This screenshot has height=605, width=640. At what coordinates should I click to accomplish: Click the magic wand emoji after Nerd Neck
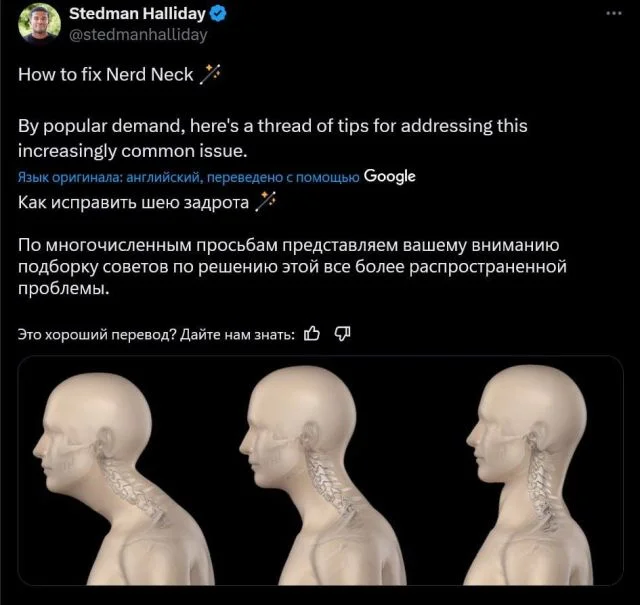210,74
